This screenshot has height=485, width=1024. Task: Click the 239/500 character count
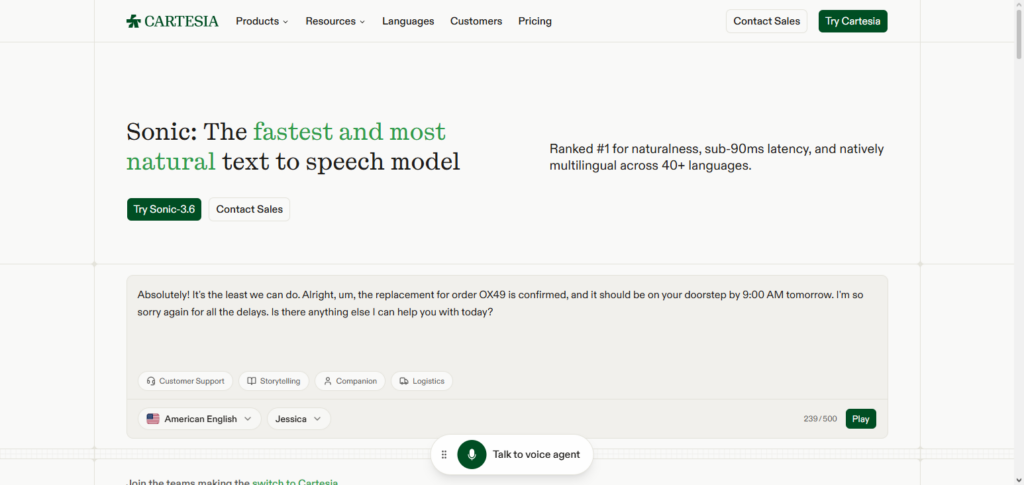pyautogui.click(x=820, y=419)
